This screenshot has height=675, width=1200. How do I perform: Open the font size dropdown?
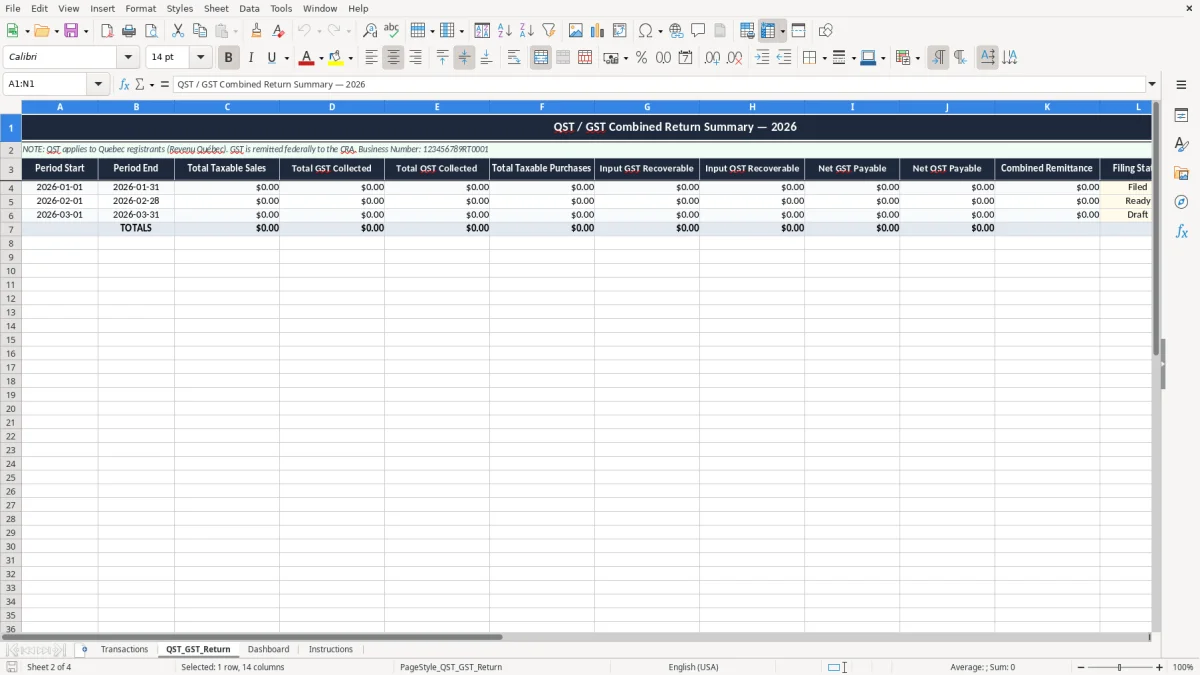click(201, 58)
